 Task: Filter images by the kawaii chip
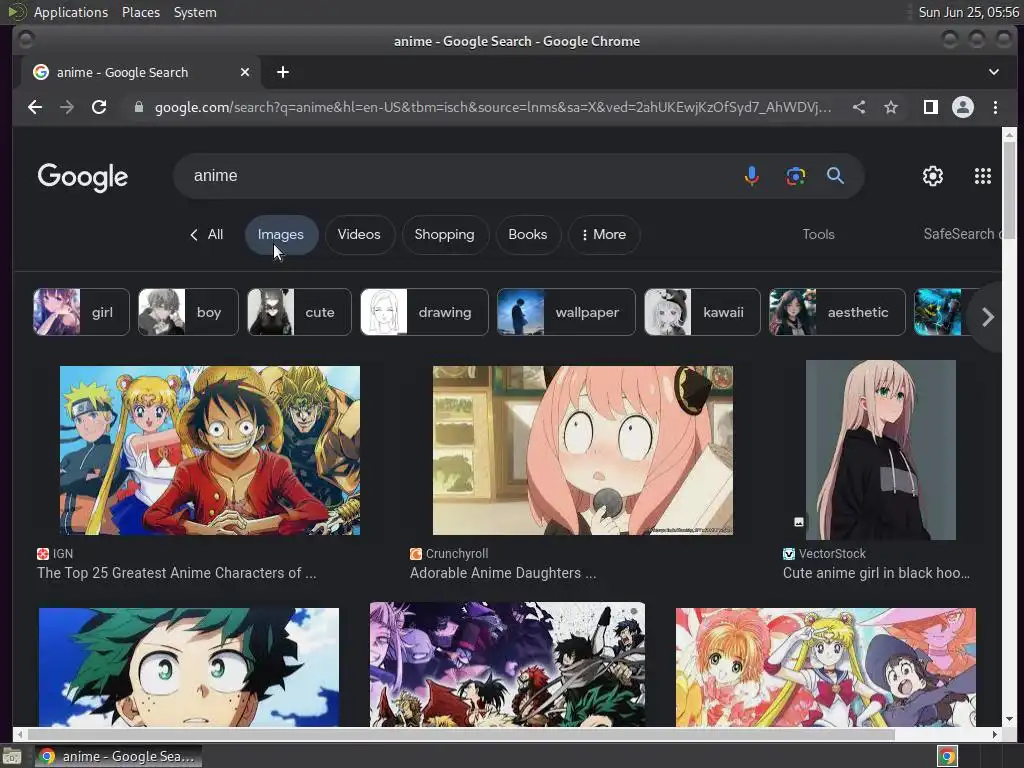point(702,312)
